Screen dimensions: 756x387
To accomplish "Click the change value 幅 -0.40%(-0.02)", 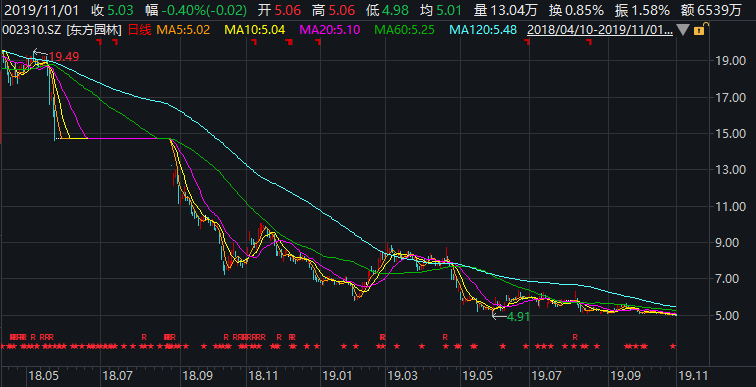I will coord(196,10).
